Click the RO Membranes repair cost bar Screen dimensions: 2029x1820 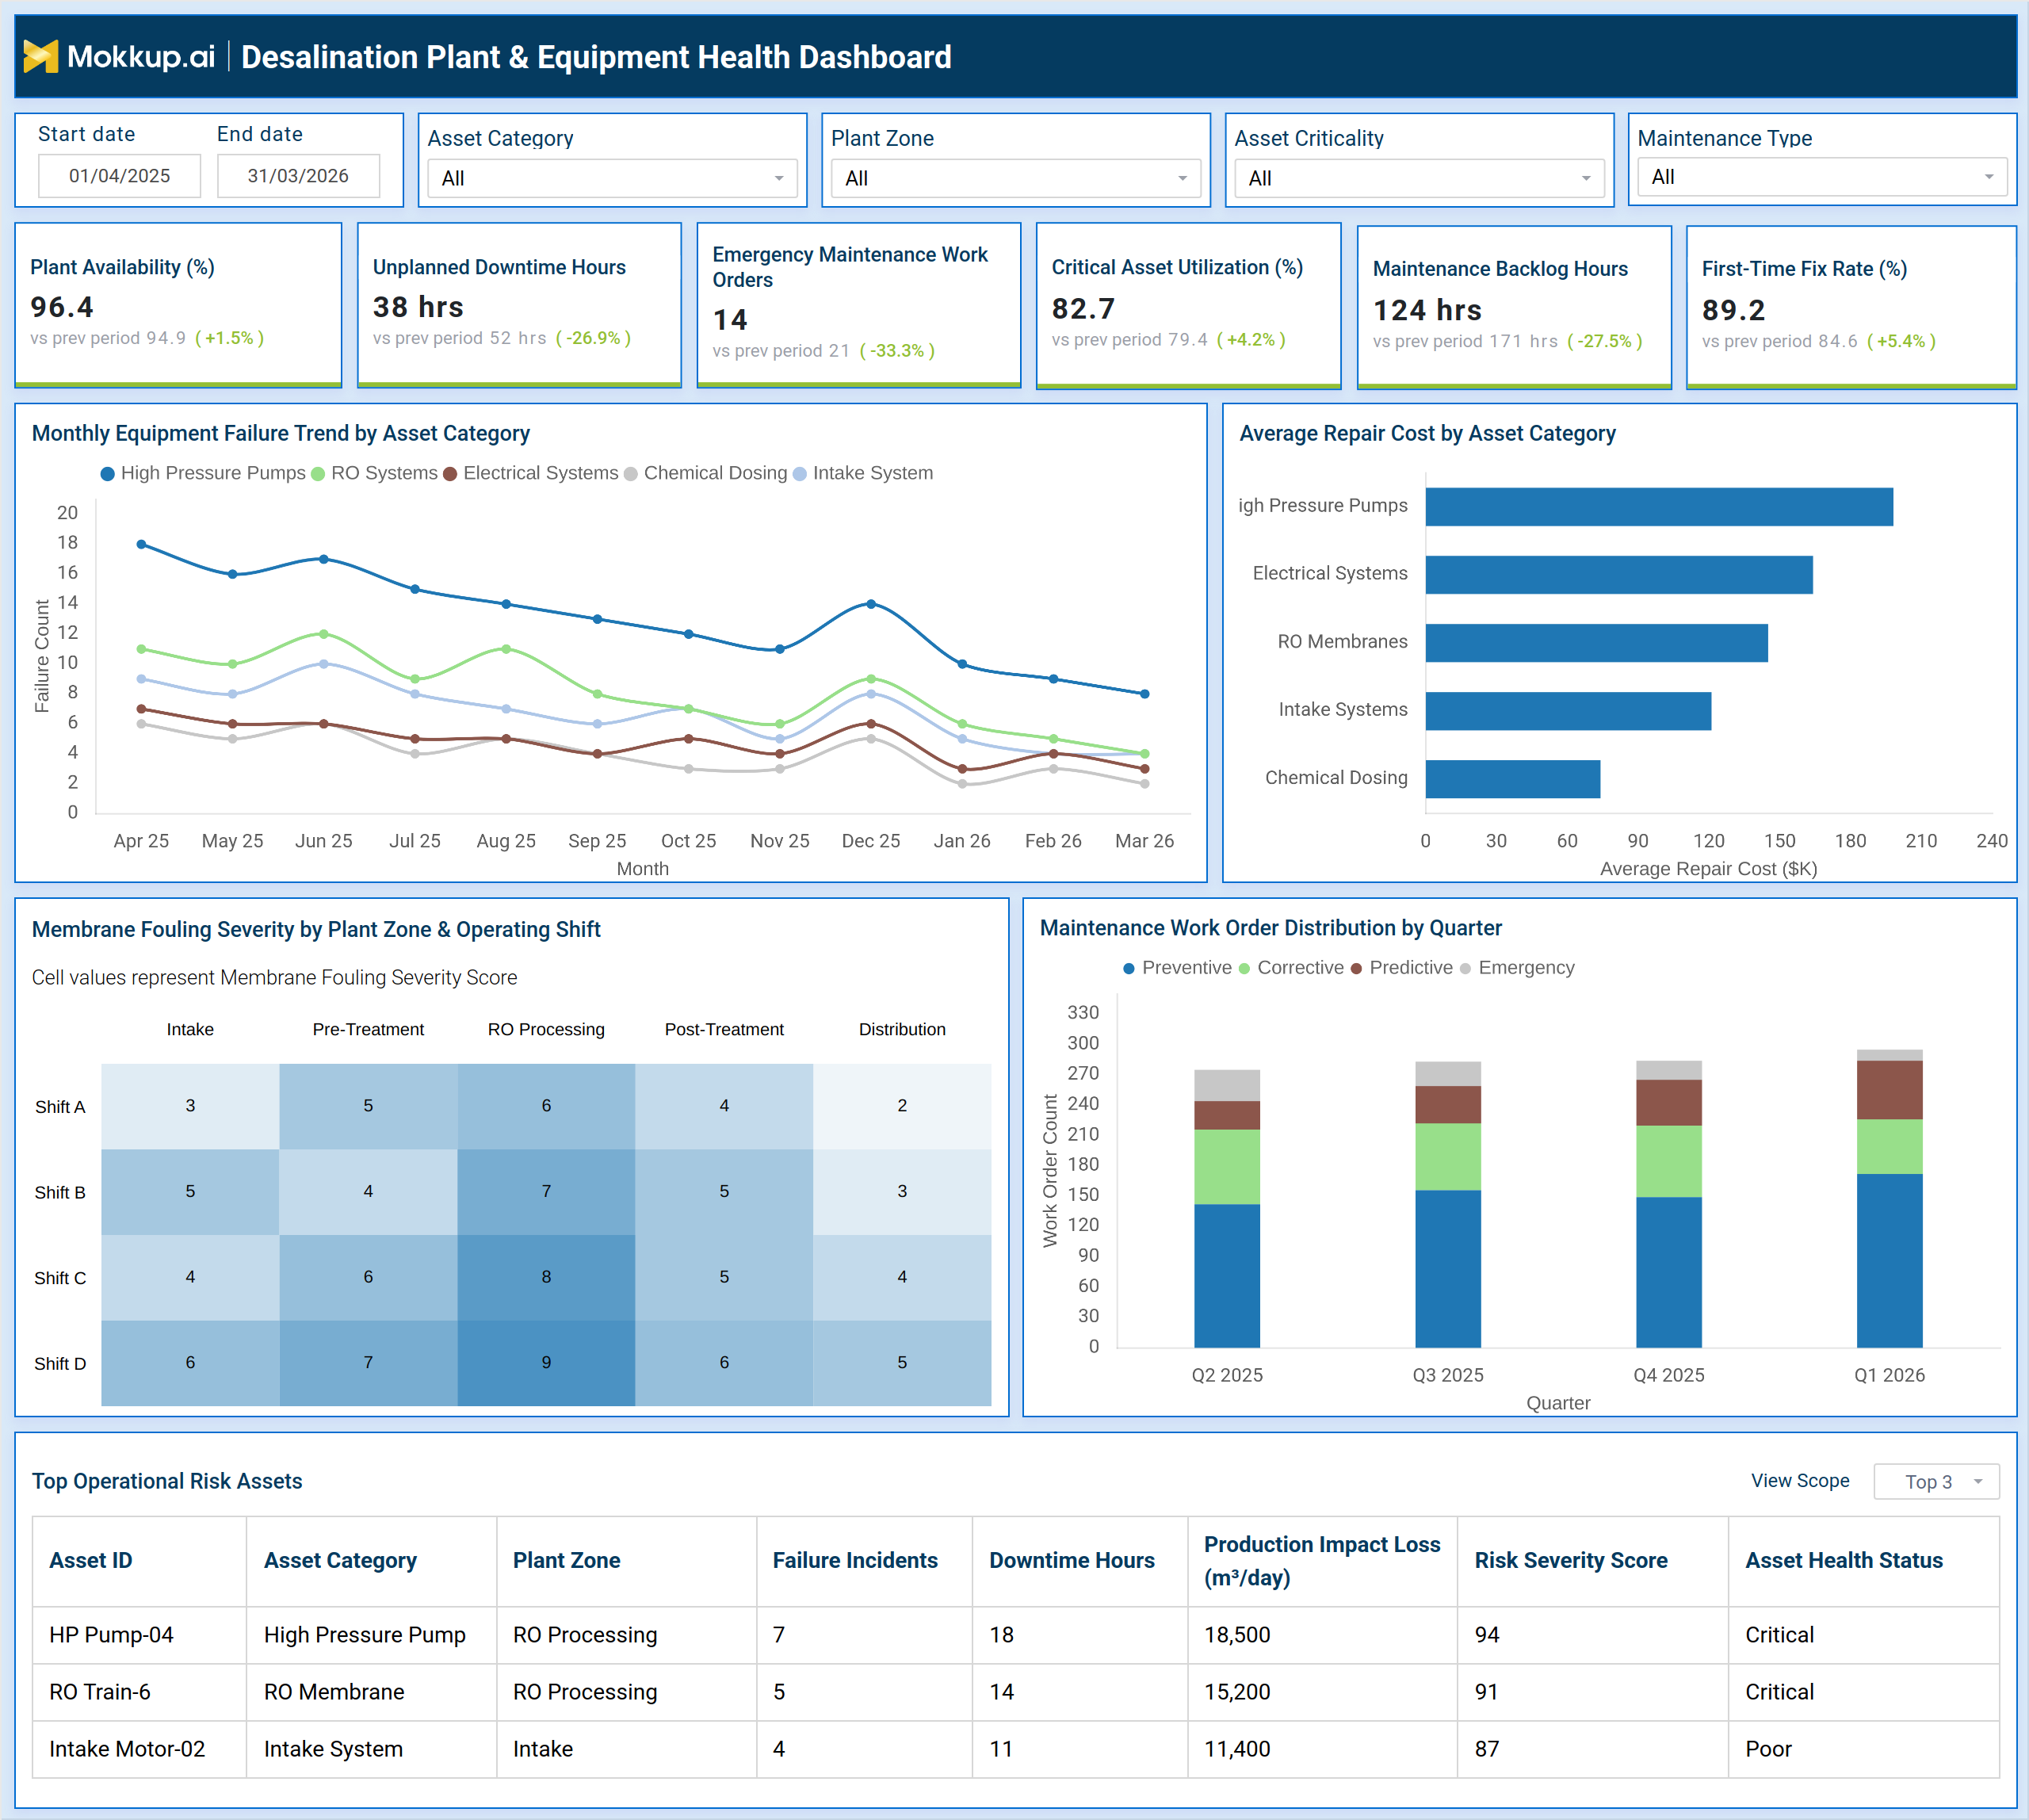coord(1597,643)
